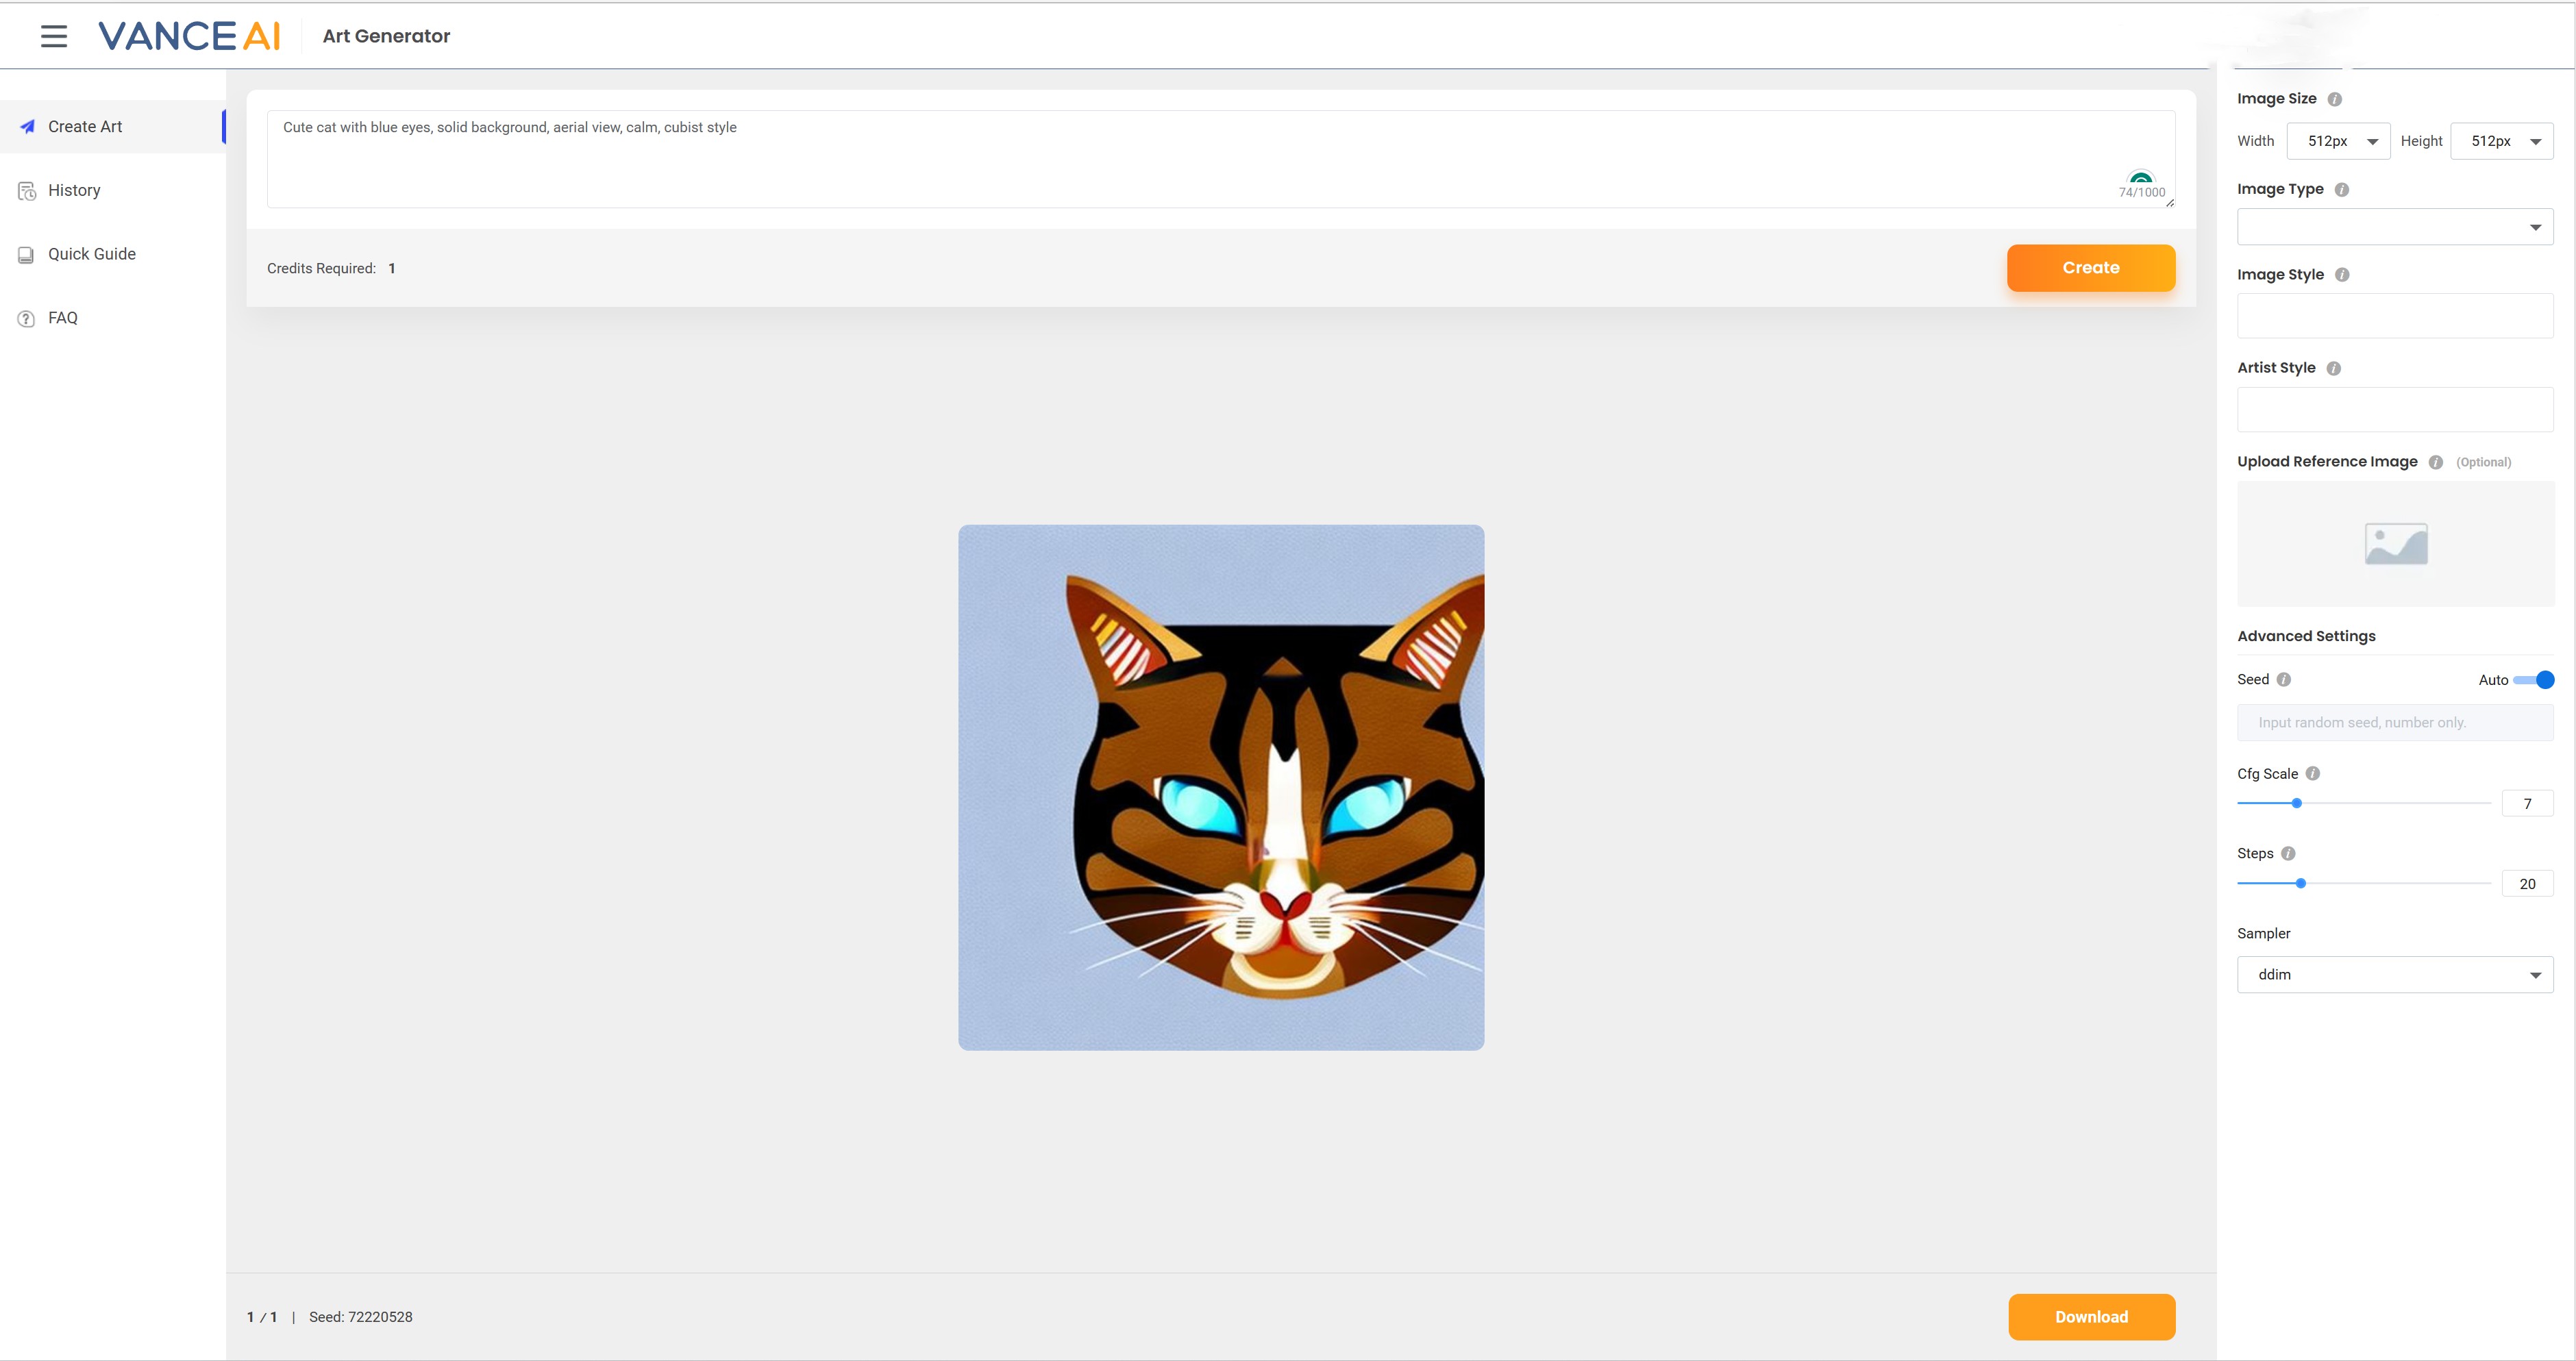Click the Download button
The image size is (2576, 1361).
(2091, 1318)
